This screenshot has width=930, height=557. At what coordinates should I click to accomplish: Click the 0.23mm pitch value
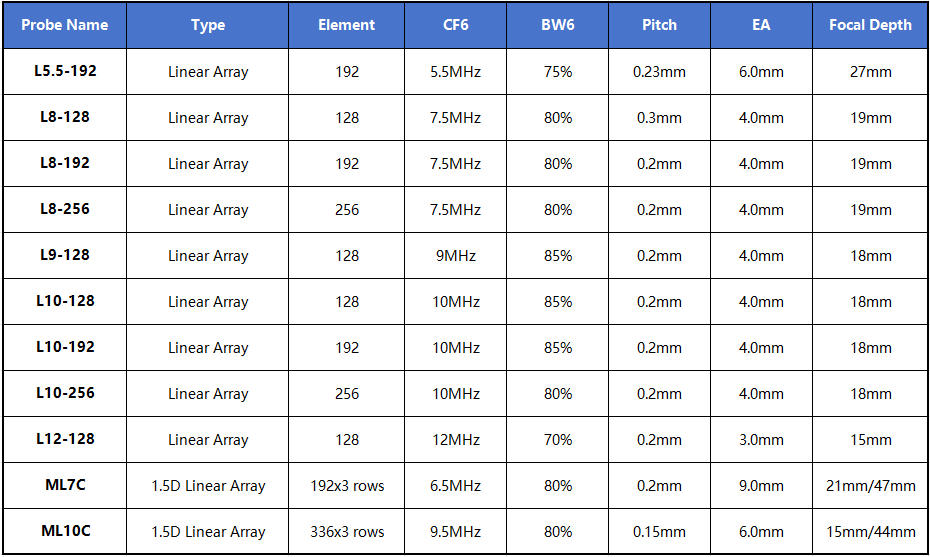coord(659,72)
